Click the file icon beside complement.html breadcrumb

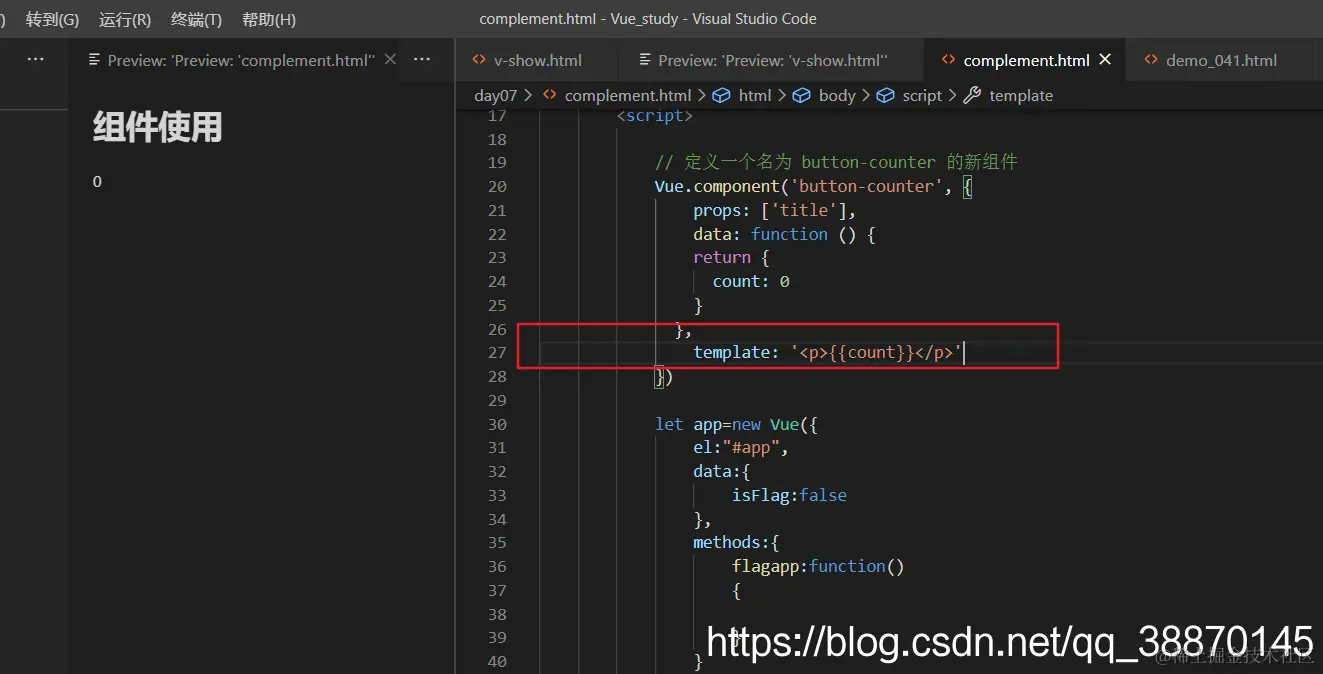pyautogui.click(x=549, y=95)
